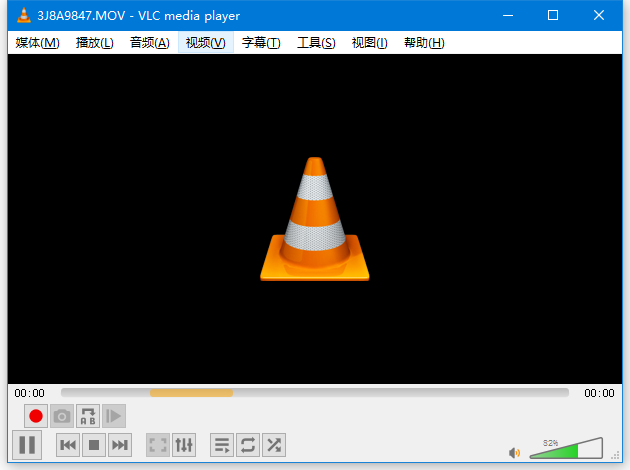This screenshot has height=470, width=630.
Task: Show extended settings and effects
Action: (184, 445)
